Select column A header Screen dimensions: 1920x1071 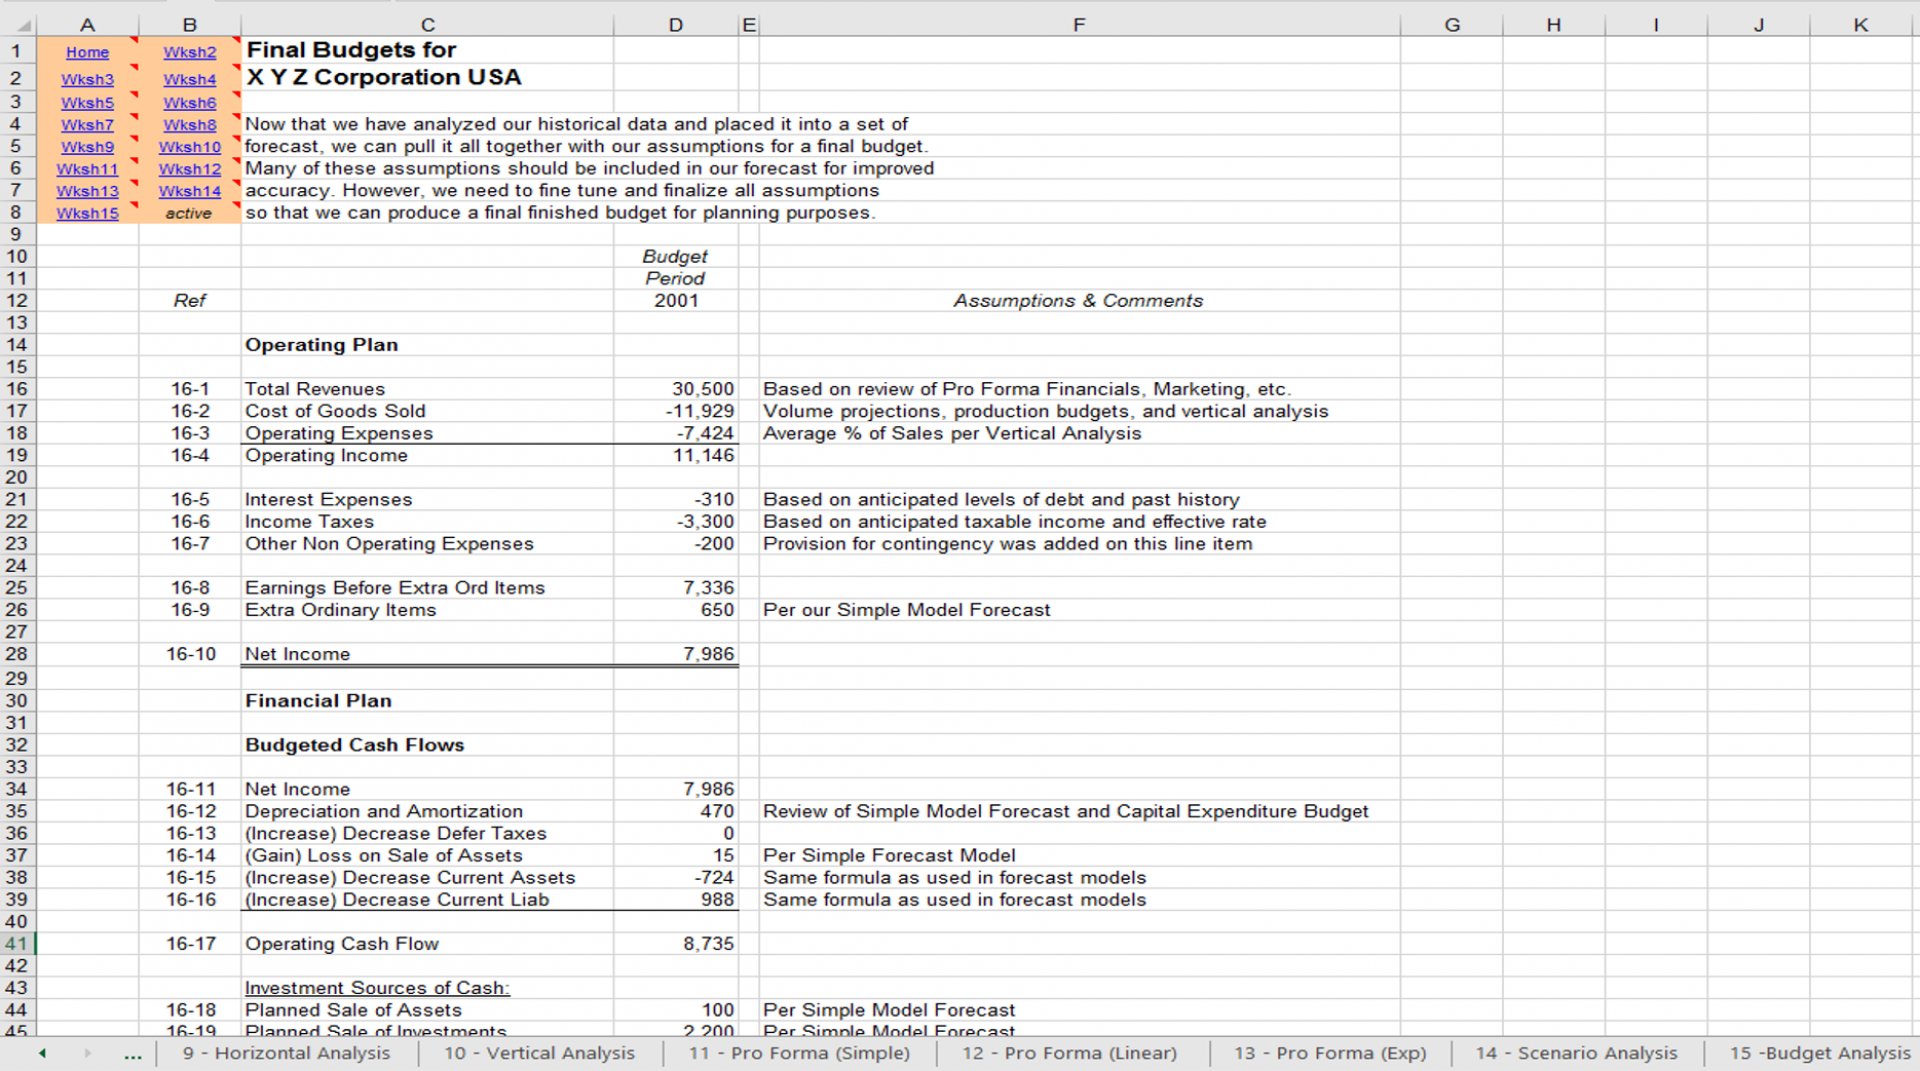[x=87, y=25]
